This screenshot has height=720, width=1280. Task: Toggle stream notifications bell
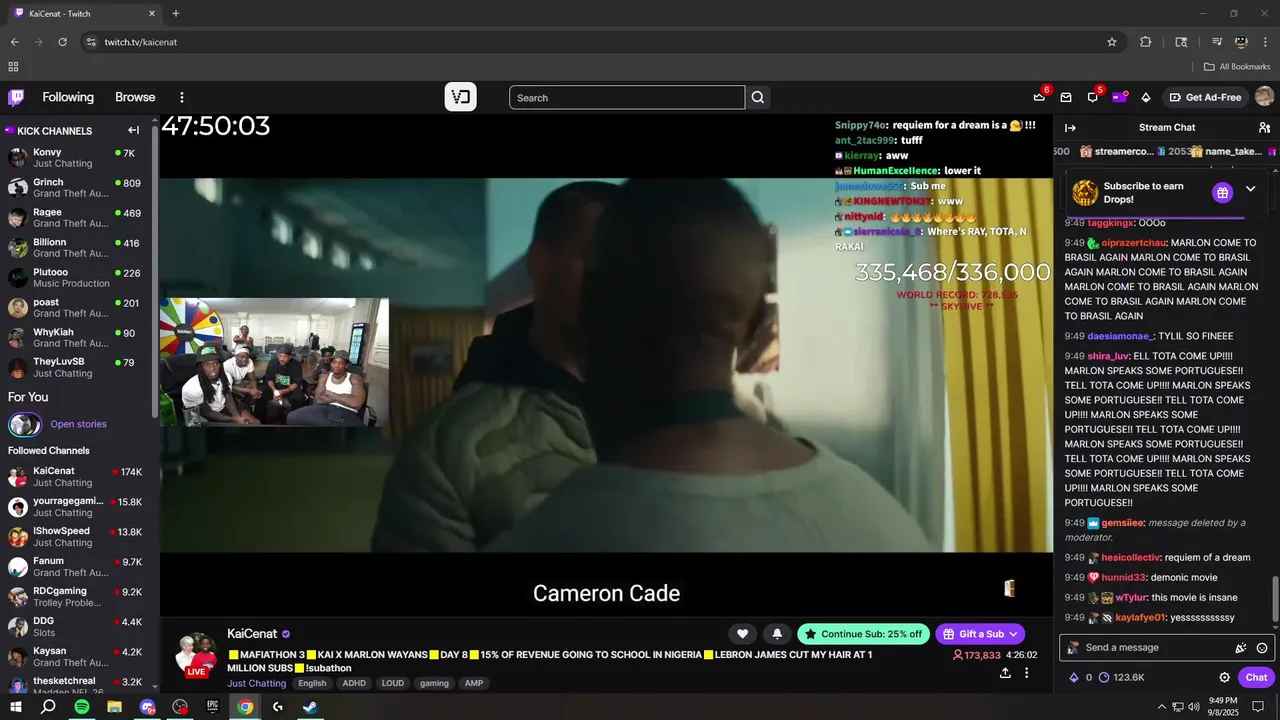coord(777,634)
